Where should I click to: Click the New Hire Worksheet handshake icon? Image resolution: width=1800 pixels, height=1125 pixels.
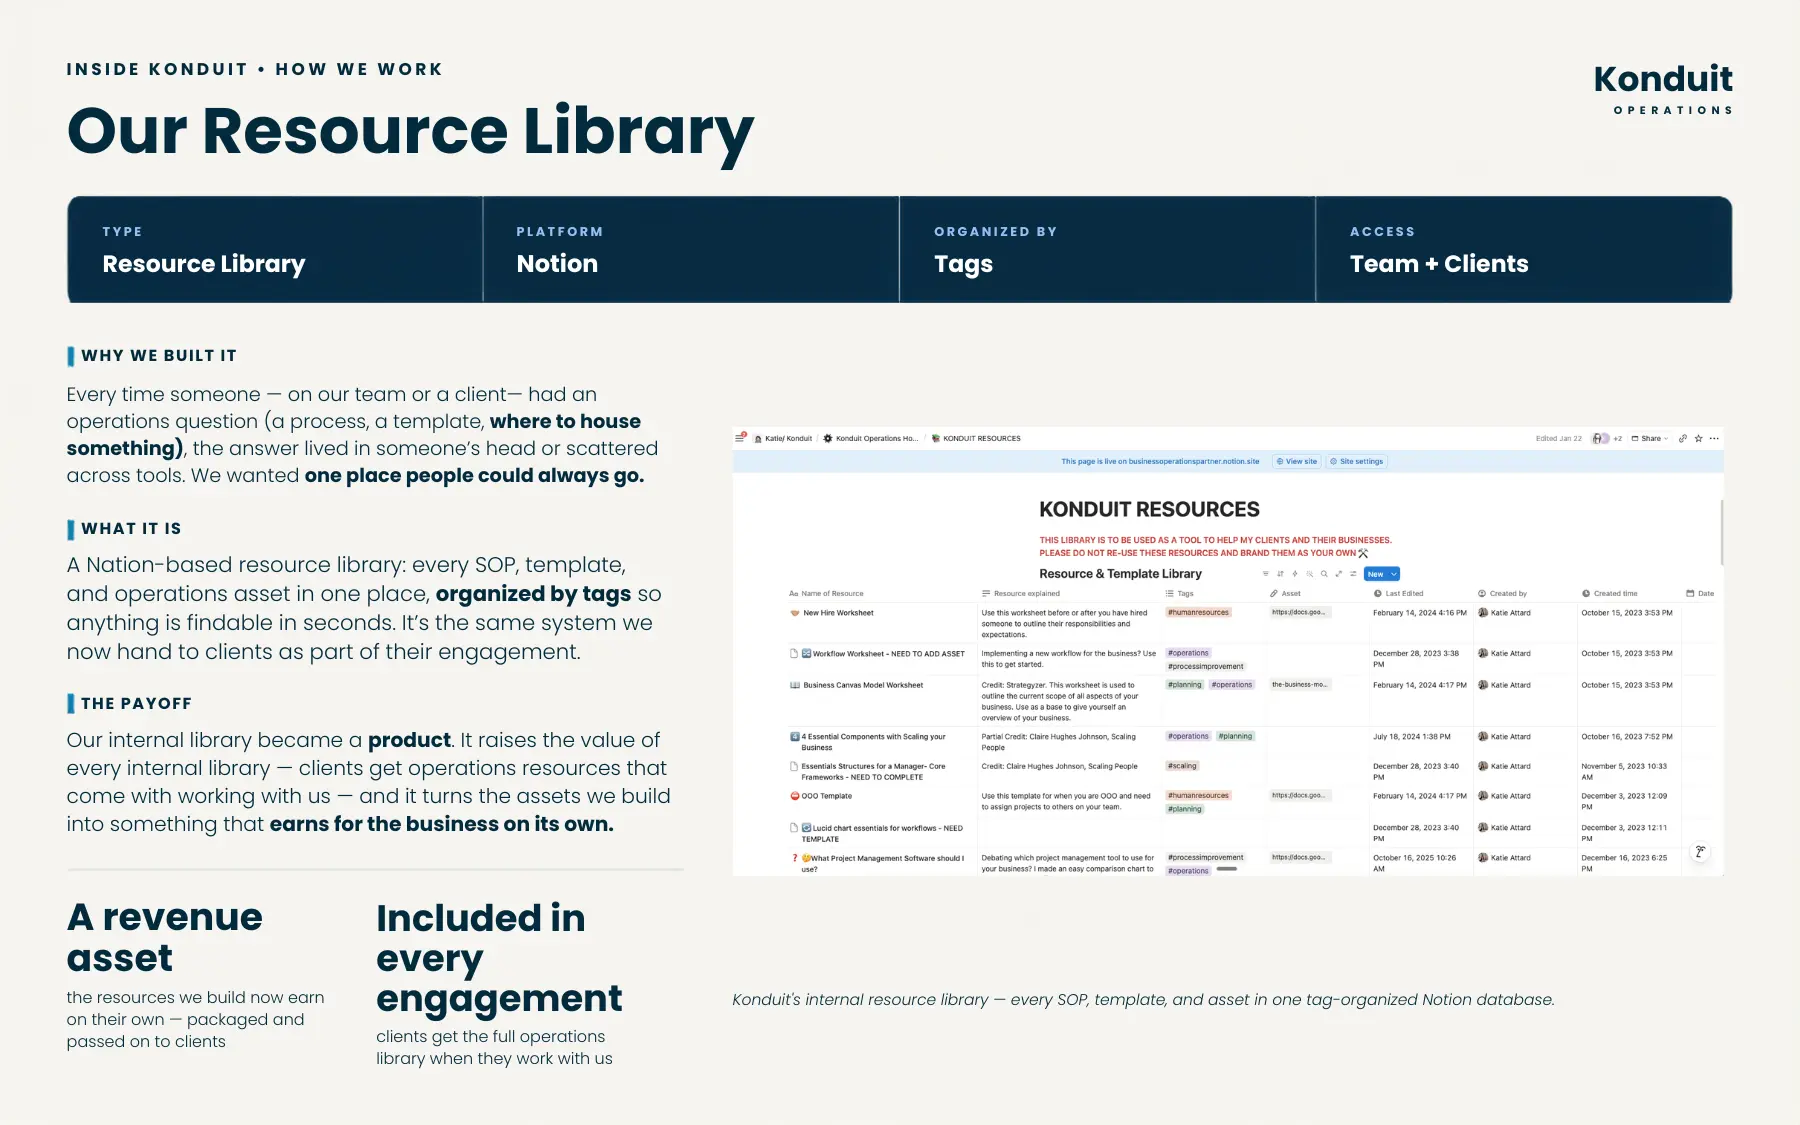coord(795,613)
